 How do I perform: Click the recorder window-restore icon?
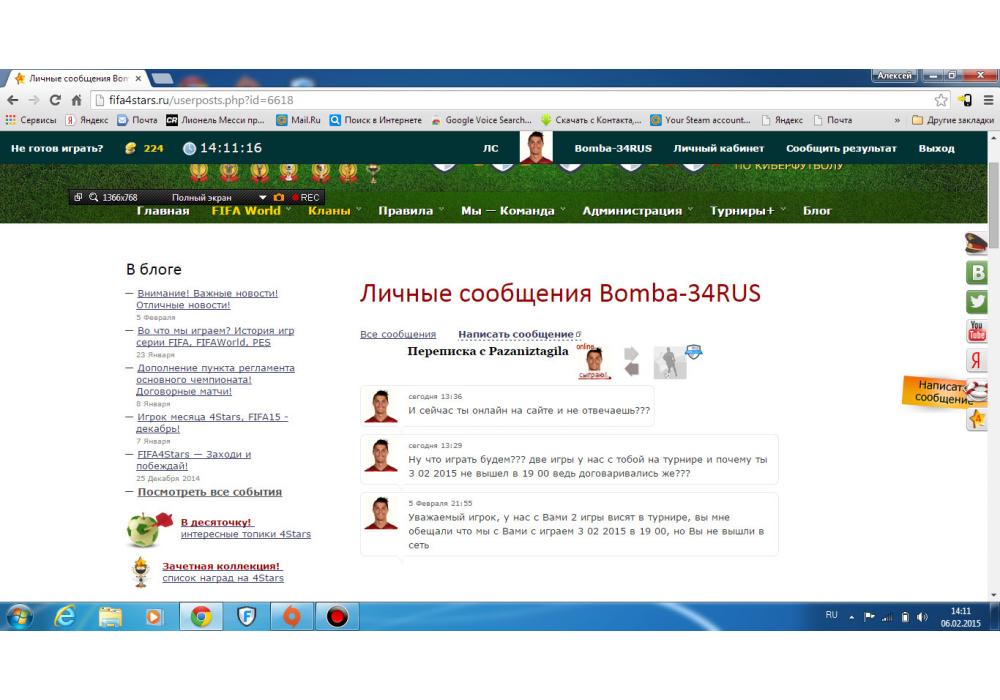(x=78, y=197)
